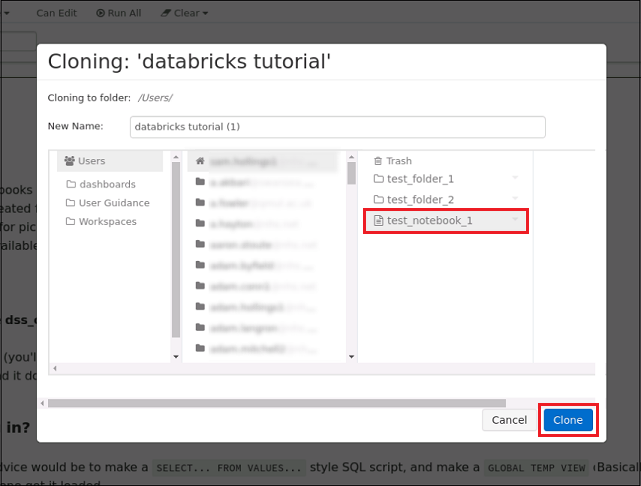Screen dimensions: 641x486
Task: Click the test_folder_1 folder icon
Action: (x=379, y=179)
